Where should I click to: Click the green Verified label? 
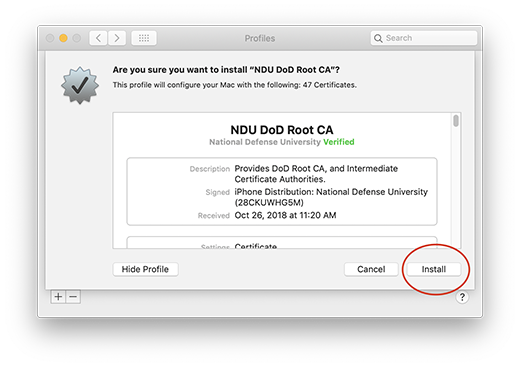339,142
